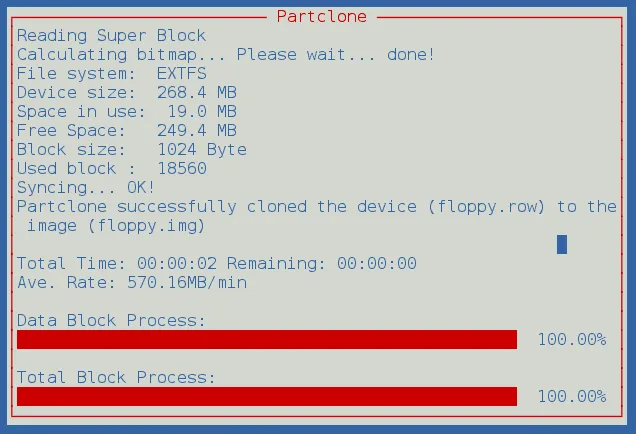Image resolution: width=636 pixels, height=434 pixels.
Task: Select the 'Used block : 18560' line
Action: 111,169
